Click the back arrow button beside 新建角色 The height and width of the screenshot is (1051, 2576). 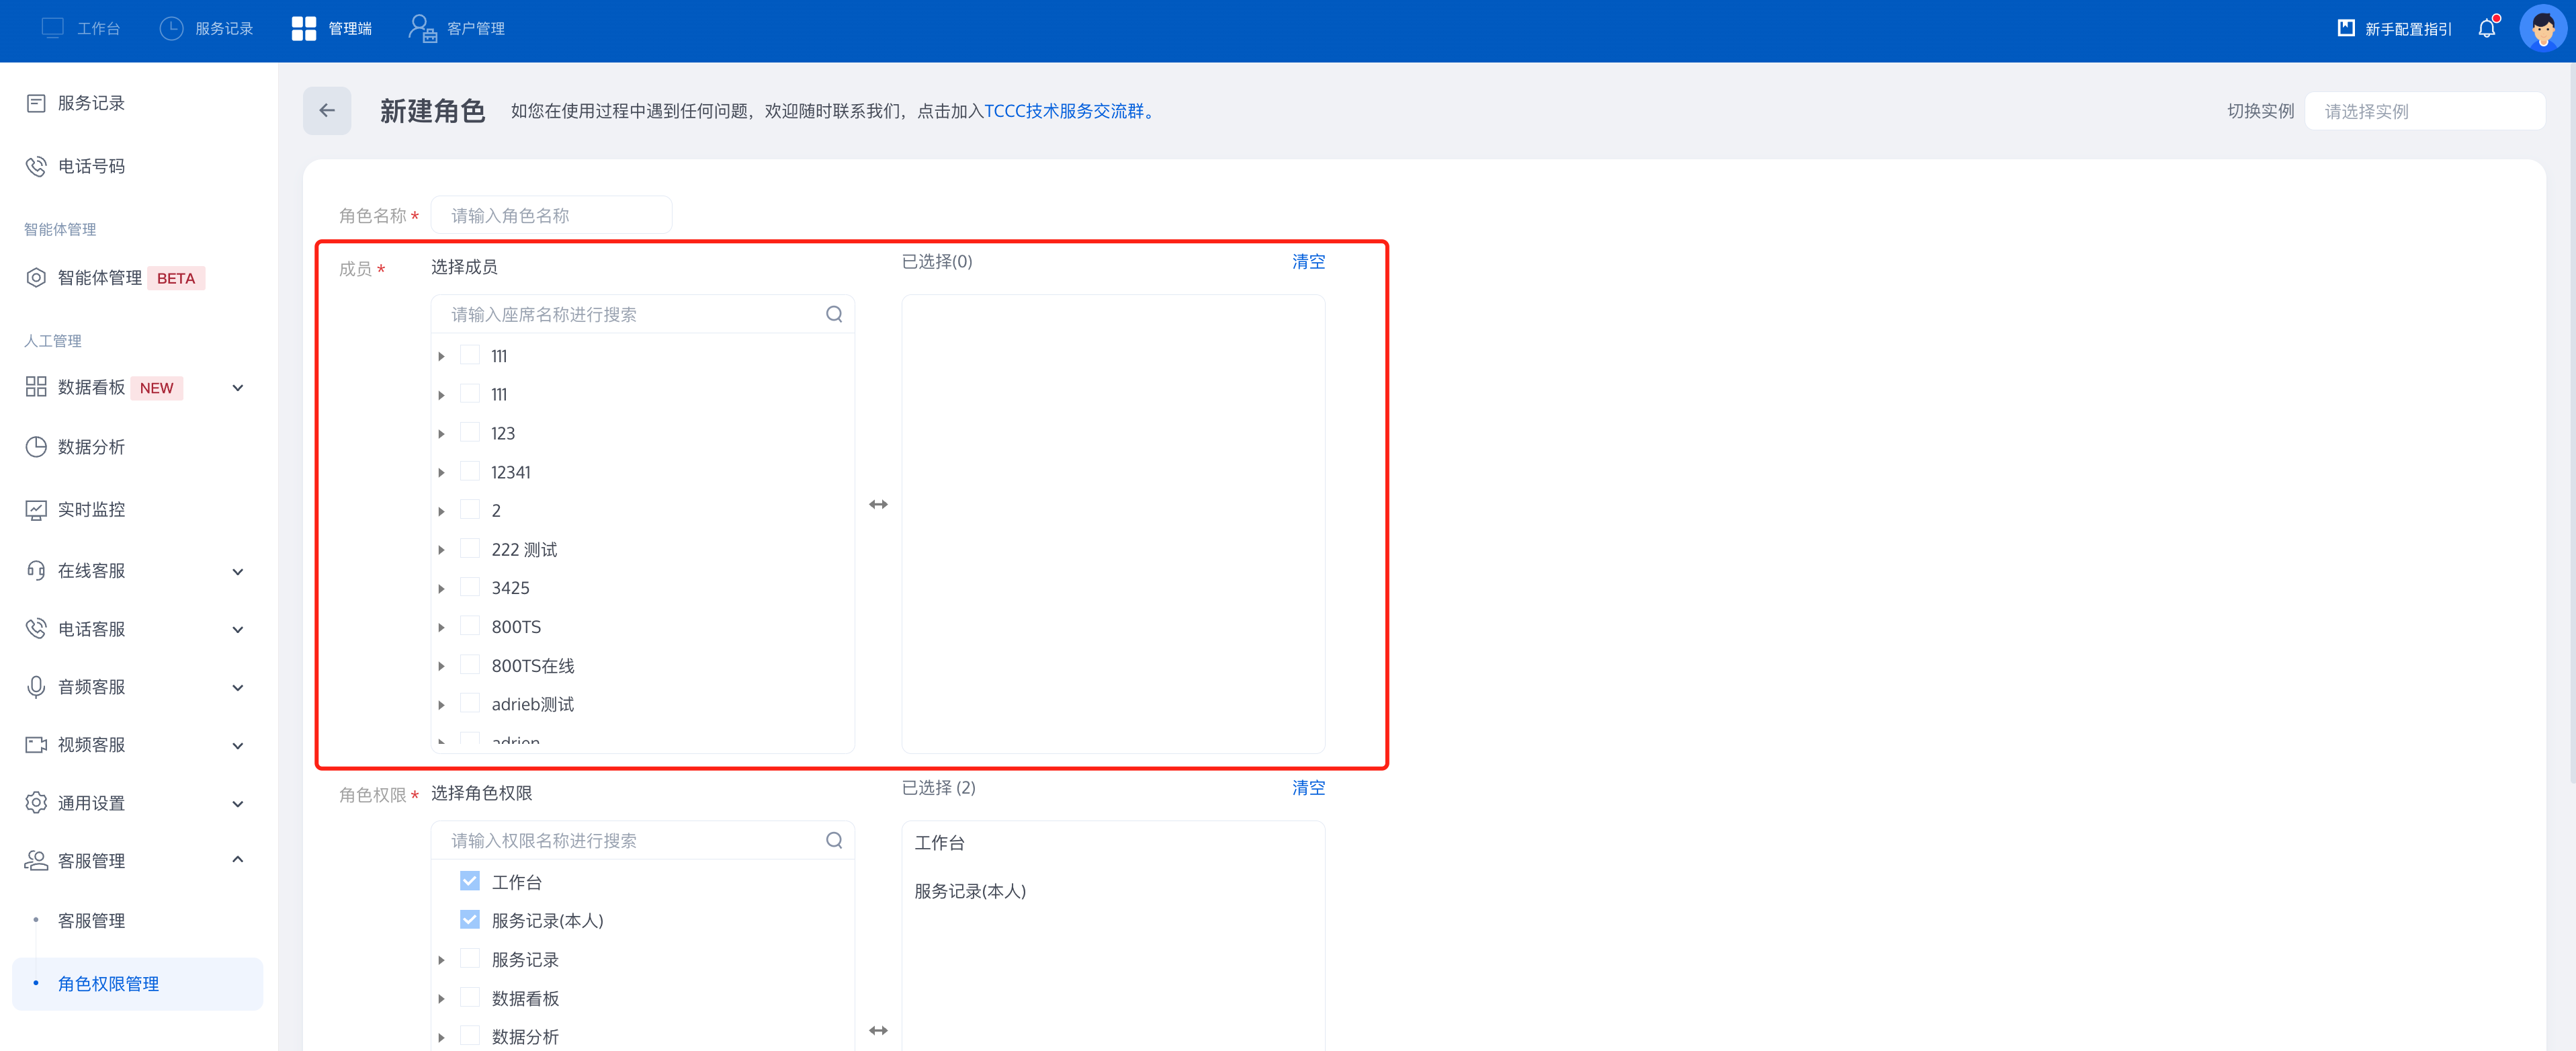pos(327,111)
